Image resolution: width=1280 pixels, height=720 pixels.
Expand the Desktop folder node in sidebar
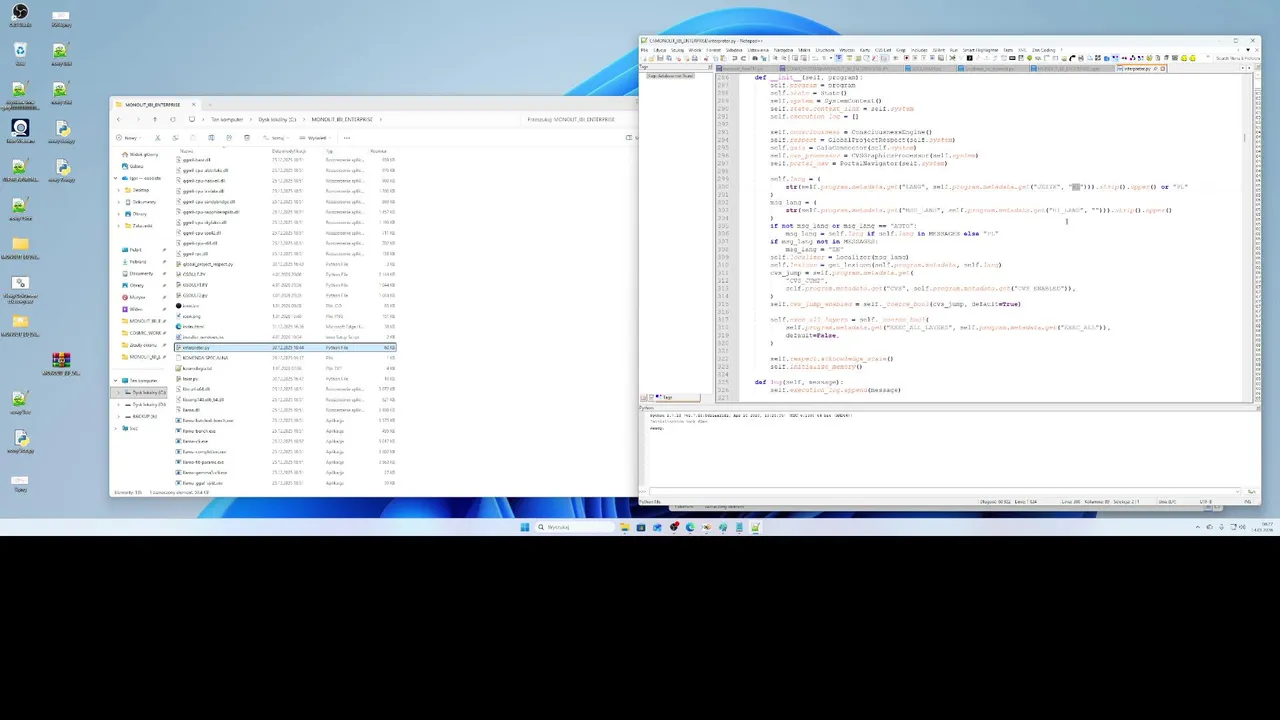click(119, 190)
